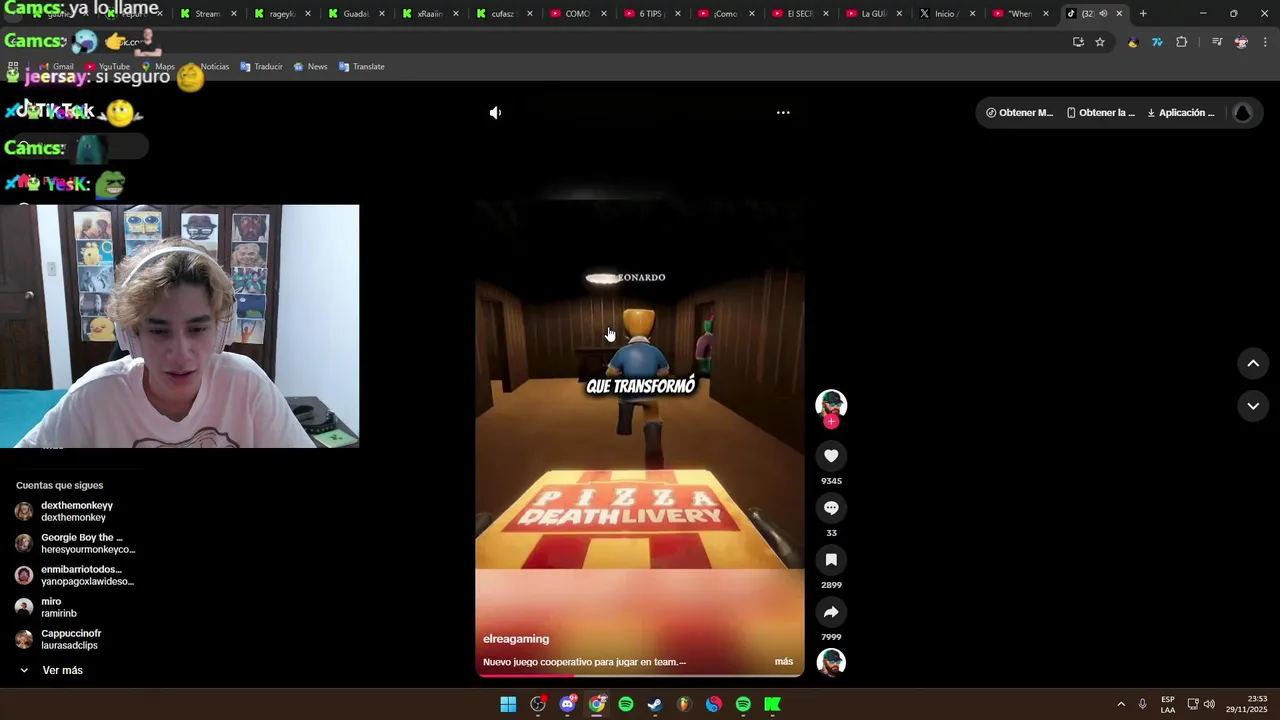Open the TikTok profile avatar at top right
This screenshot has height=720, width=1280.
pyautogui.click(x=1243, y=113)
